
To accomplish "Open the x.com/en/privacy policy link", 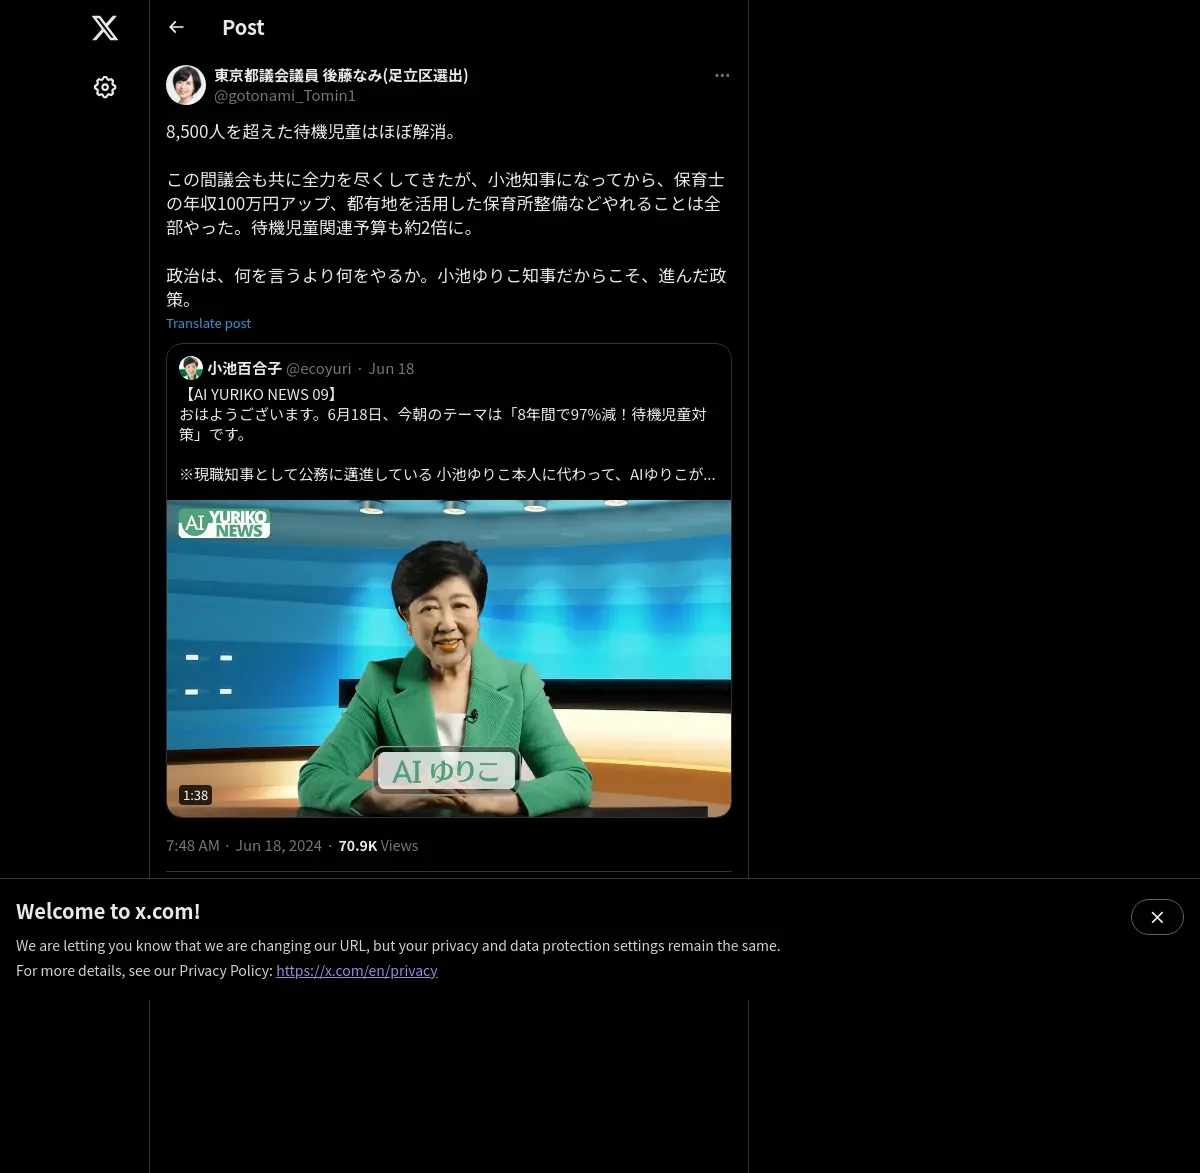I will (x=357, y=970).
